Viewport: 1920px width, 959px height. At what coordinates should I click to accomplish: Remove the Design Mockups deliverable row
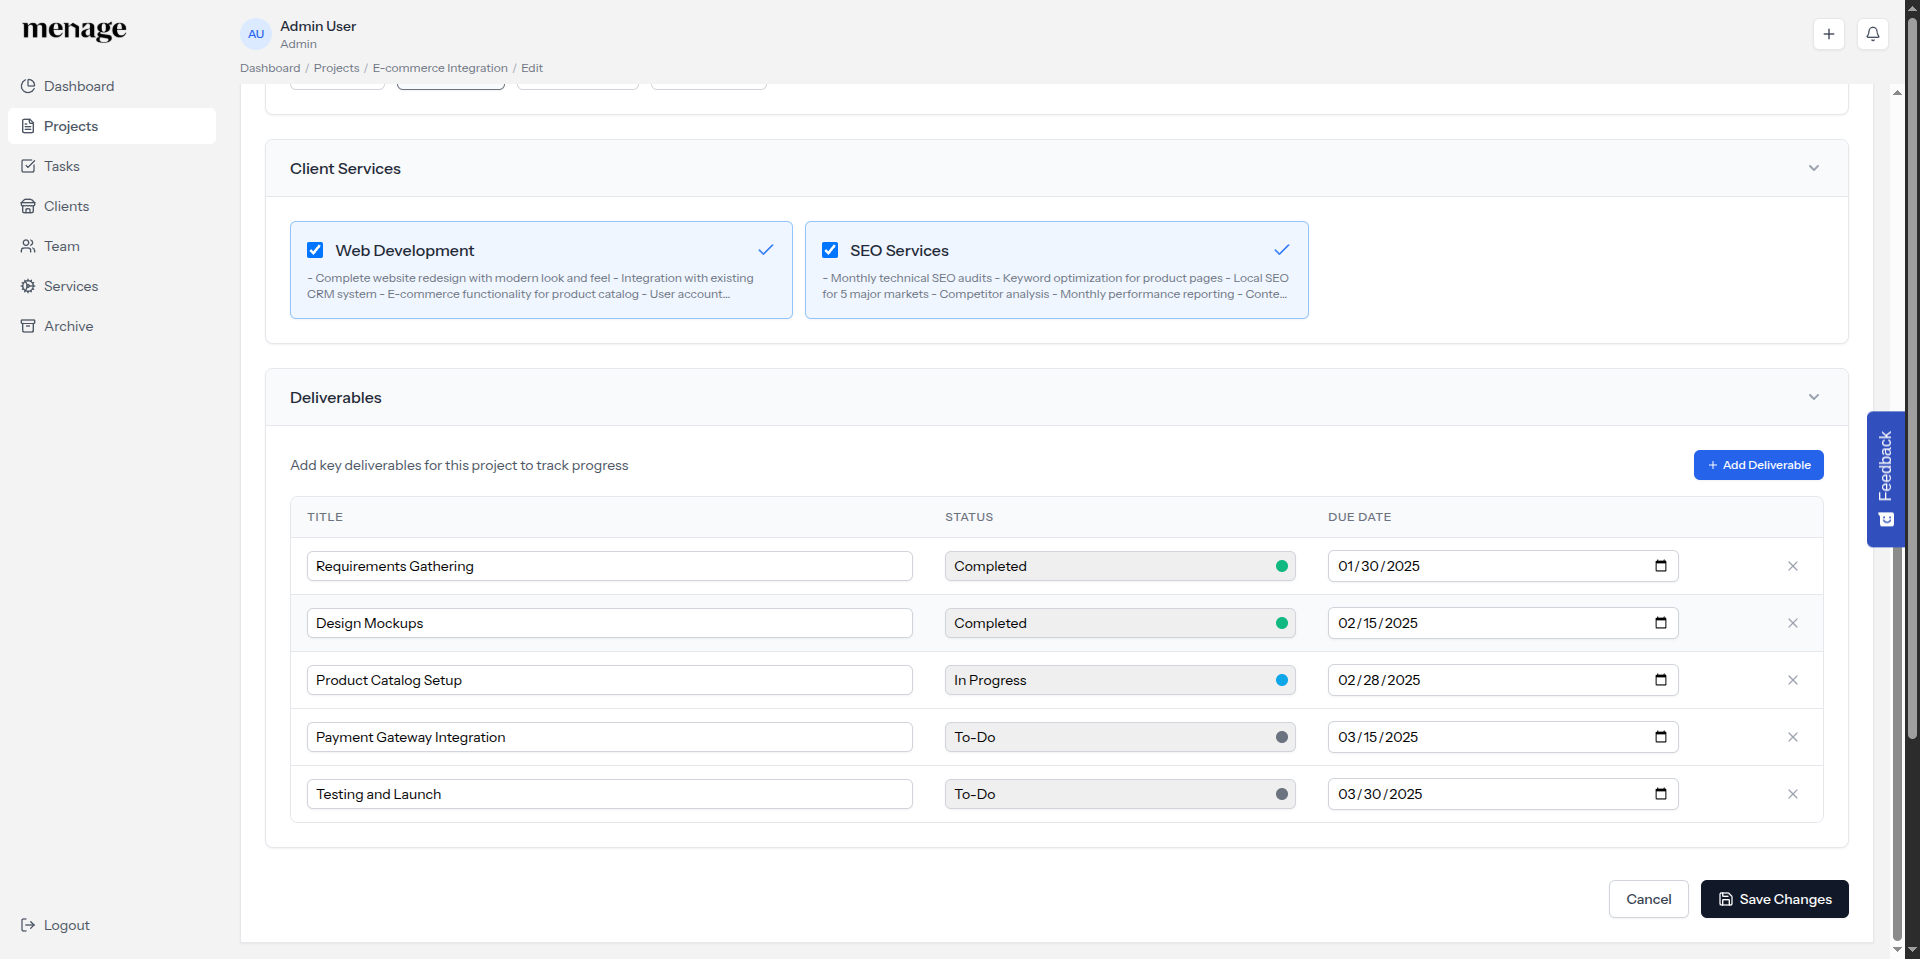1792,623
